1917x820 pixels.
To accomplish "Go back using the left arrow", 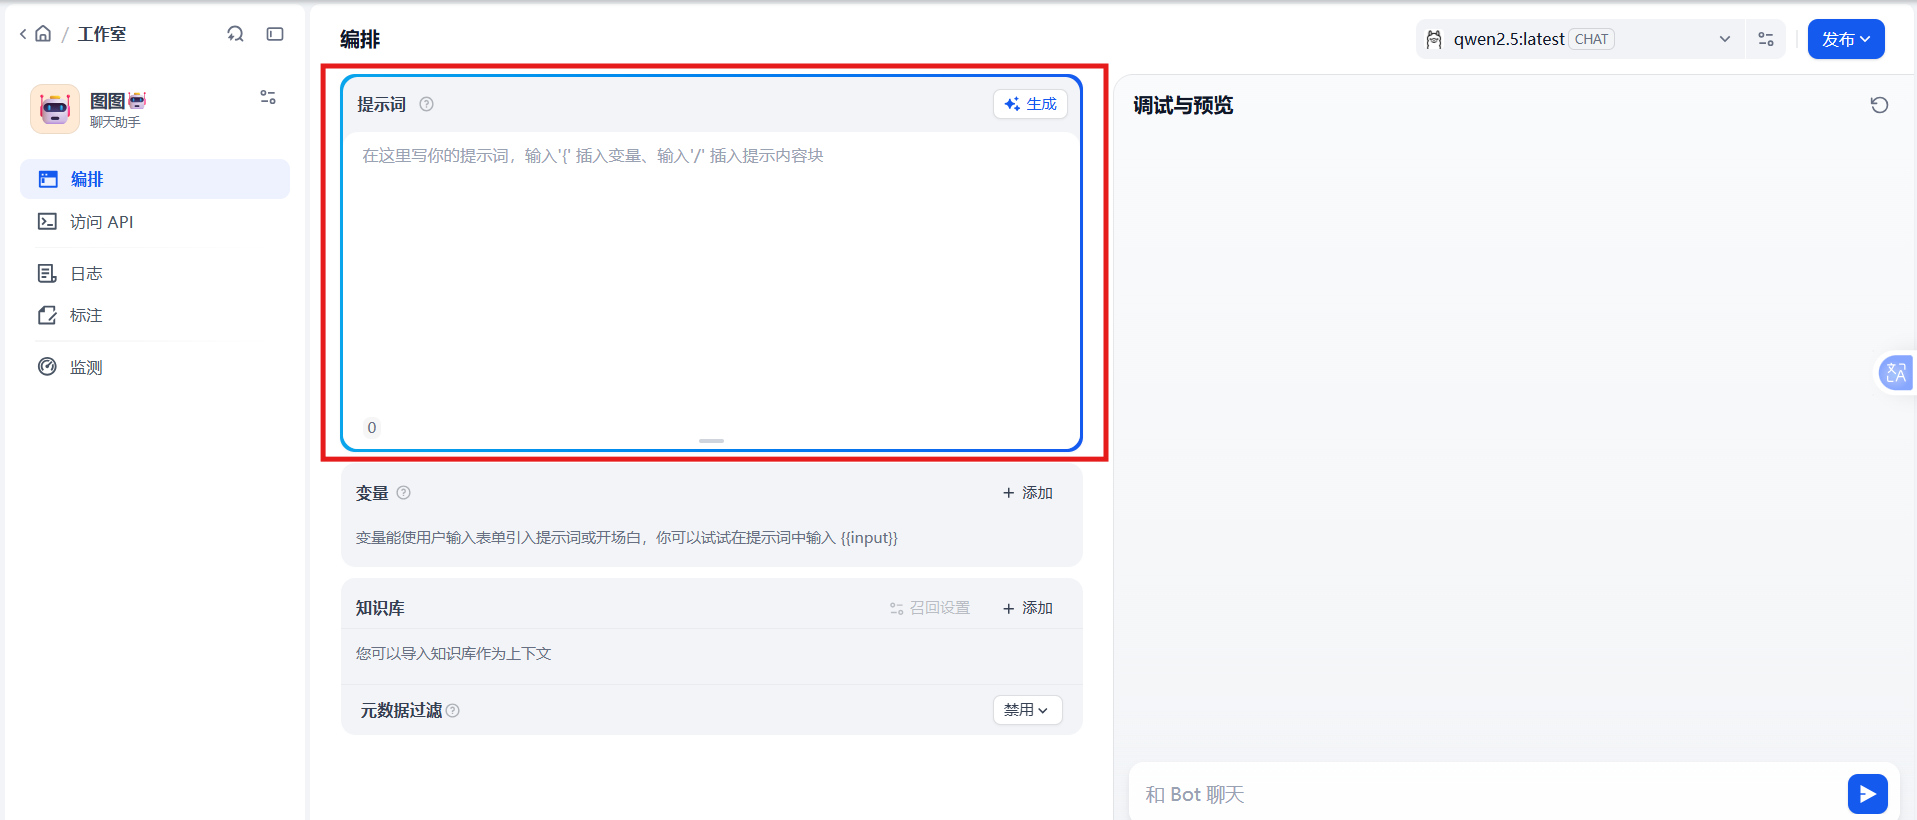I will click(x=23, y=34).
